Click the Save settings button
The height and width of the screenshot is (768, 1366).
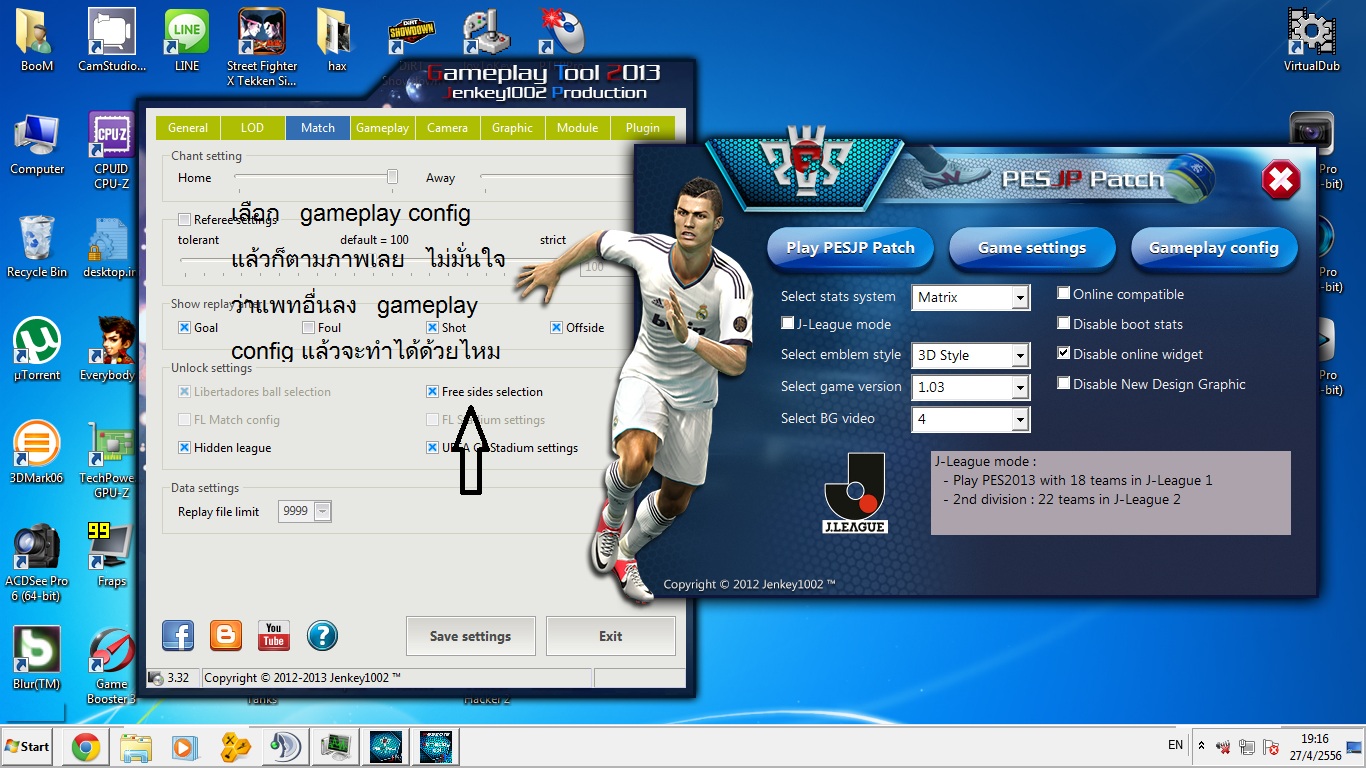click(470, 636)
